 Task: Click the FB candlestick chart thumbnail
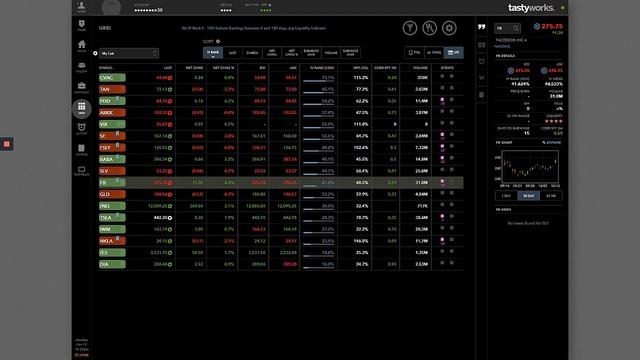530,167
